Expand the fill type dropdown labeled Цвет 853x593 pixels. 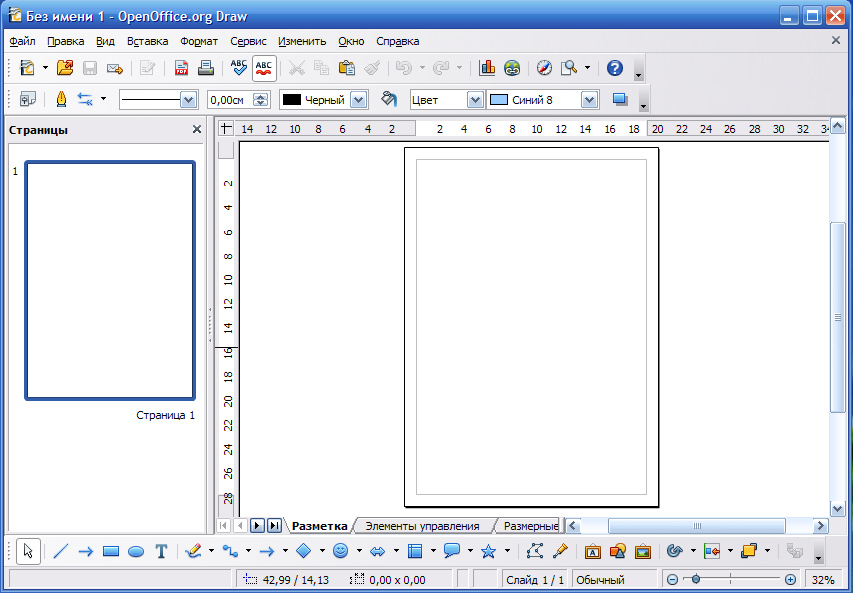click(475, 100)
